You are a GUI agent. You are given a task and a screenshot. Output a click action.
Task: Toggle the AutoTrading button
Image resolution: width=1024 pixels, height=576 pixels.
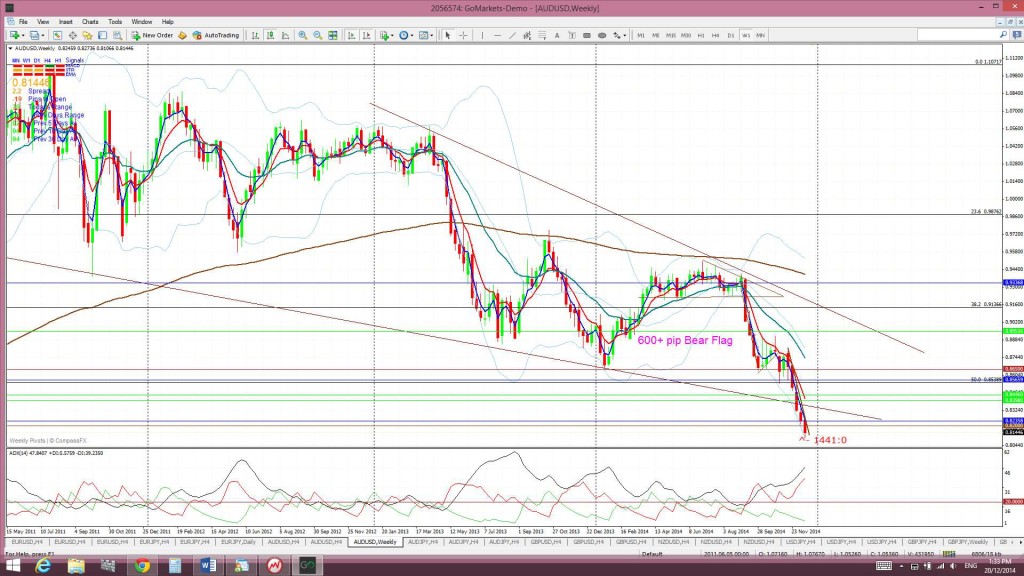click(x=216, y=35)
